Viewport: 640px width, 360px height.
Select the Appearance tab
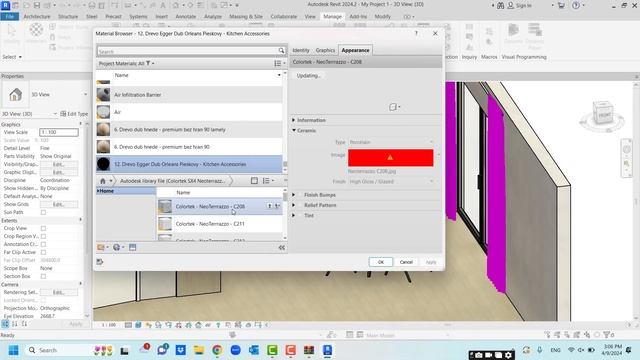[355, 50]
